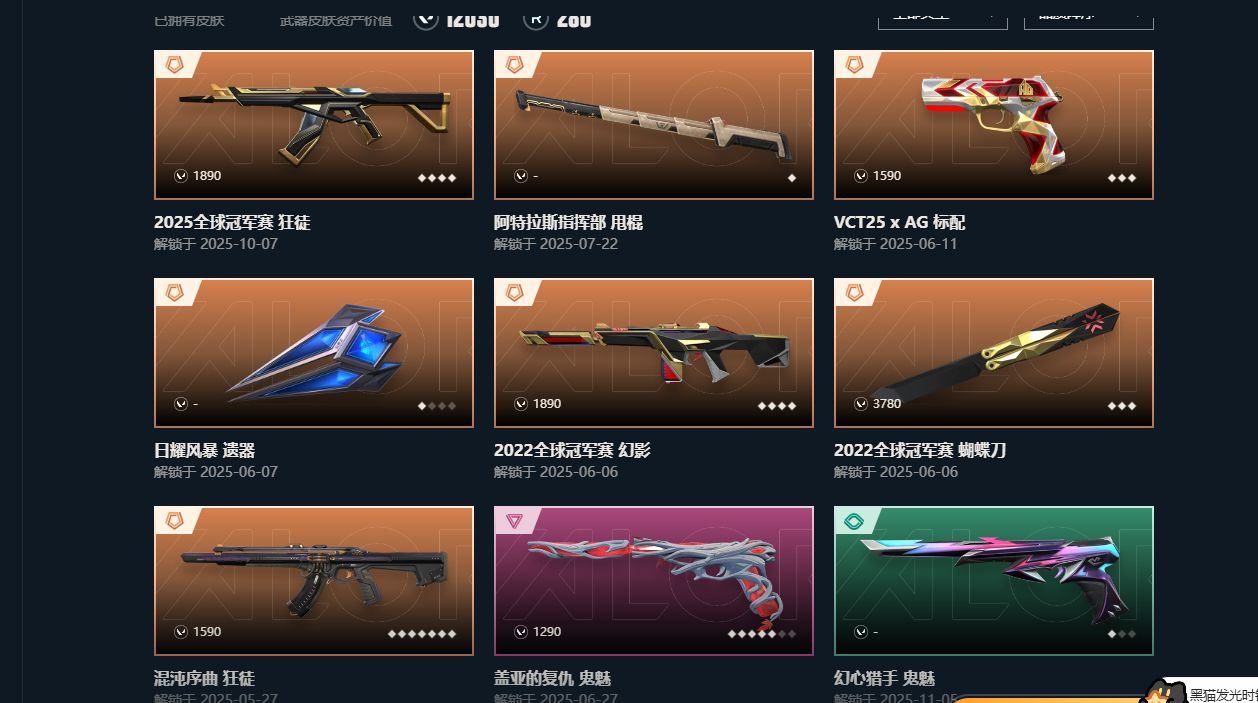Click the 盖亚的复仇 鬼魅 title text
The width and height of the screenshot is (1258, 703).
pyautogui.click(x=544, y=678)
